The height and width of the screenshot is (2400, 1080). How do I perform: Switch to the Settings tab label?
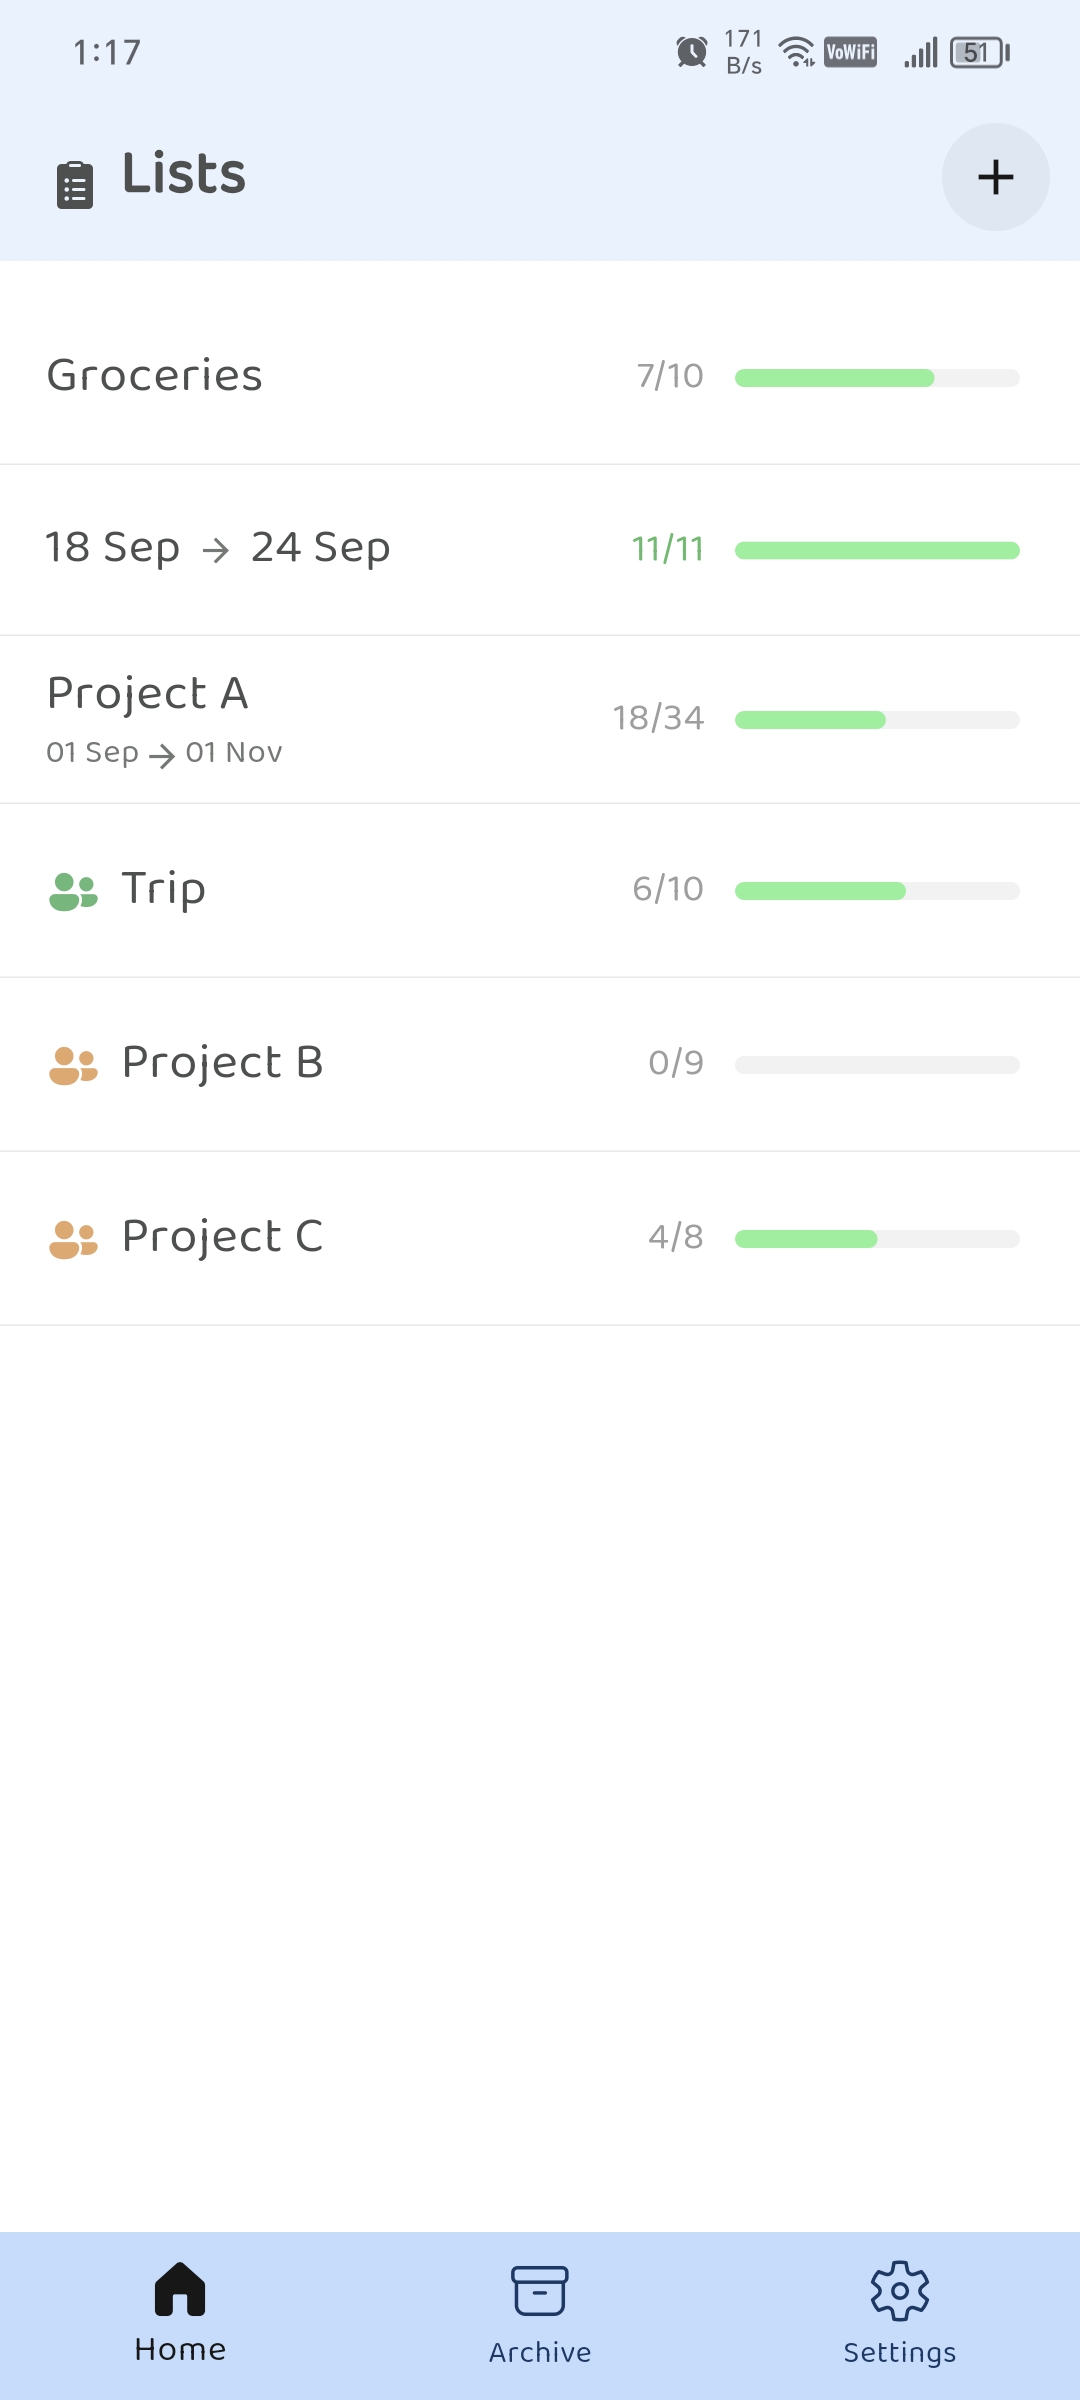click(900, 2352)
